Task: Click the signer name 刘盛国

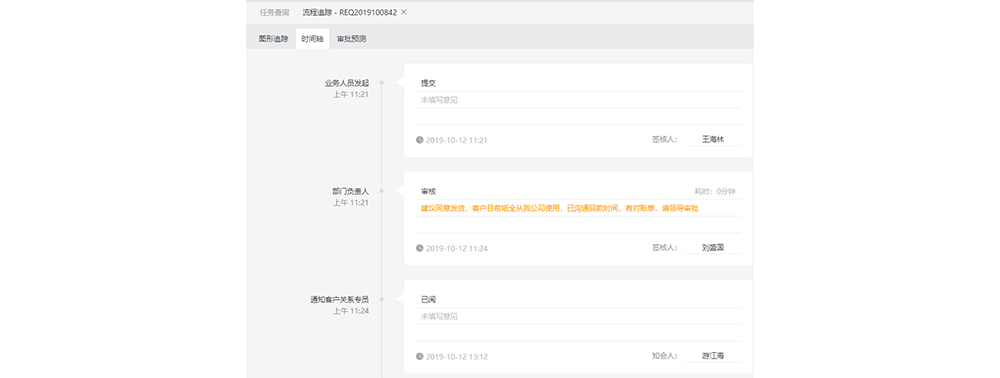Action: click(x=713, y=247)
